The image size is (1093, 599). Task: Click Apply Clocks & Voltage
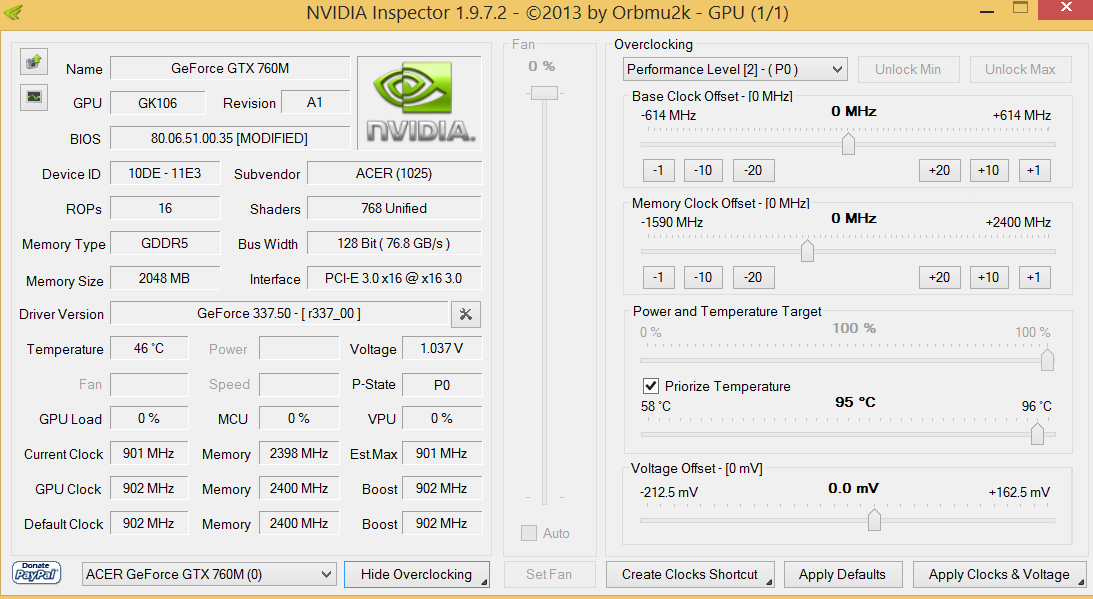[x=999, y=575]
